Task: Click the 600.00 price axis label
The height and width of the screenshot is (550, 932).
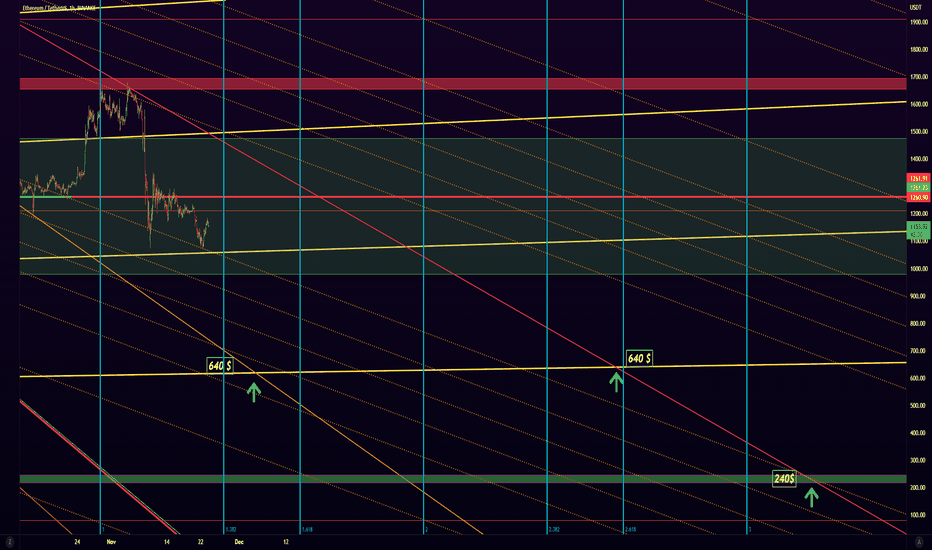Action: tap(918, 378)
